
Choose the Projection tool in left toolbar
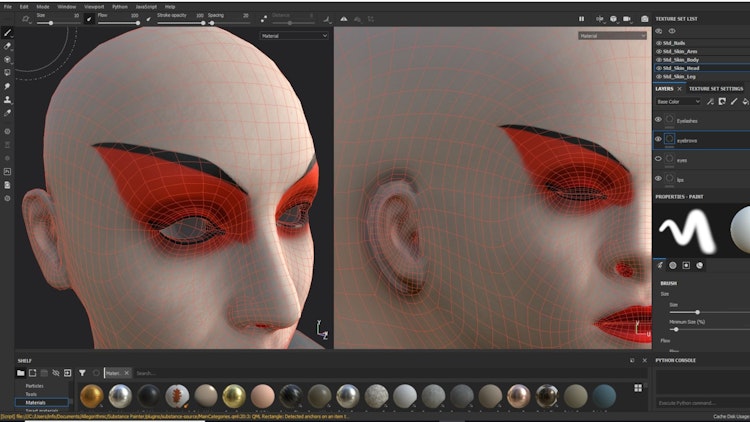(x=8, y=59)
